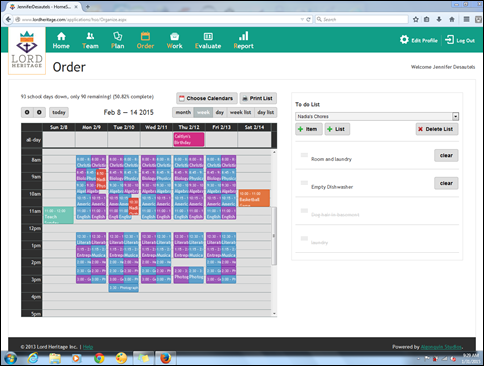Click the Choose Calendars button

pos(207,98)
